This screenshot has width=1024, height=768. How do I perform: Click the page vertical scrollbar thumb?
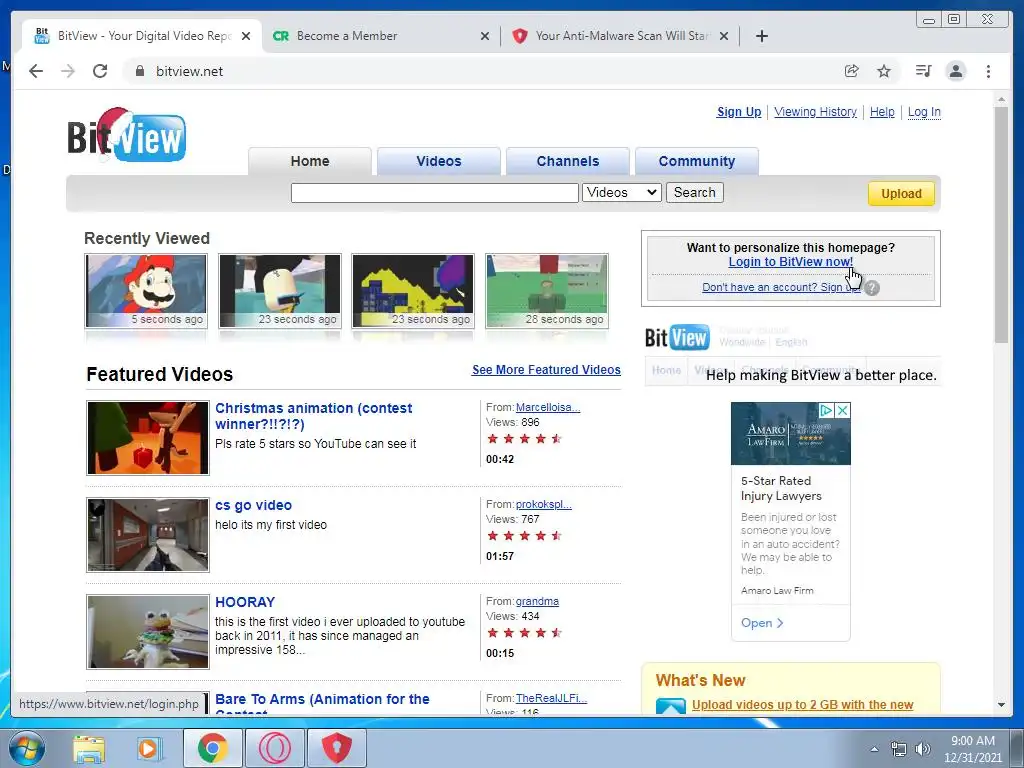1001,224
